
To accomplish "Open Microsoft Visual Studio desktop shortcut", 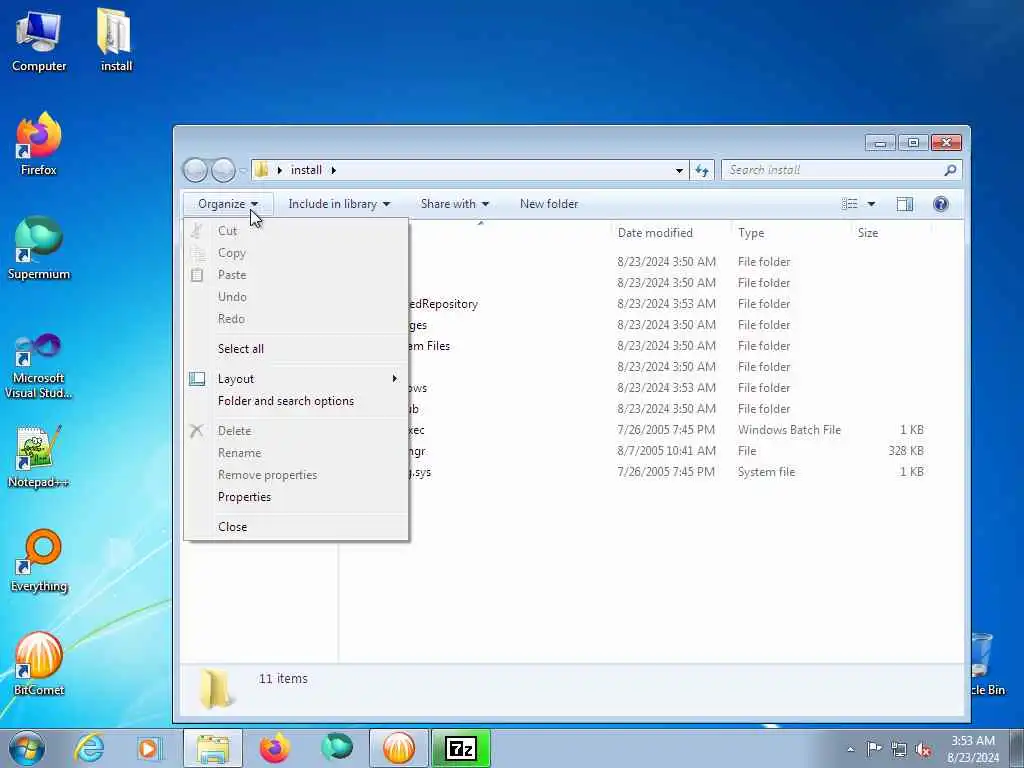I will tap(39, 366).
